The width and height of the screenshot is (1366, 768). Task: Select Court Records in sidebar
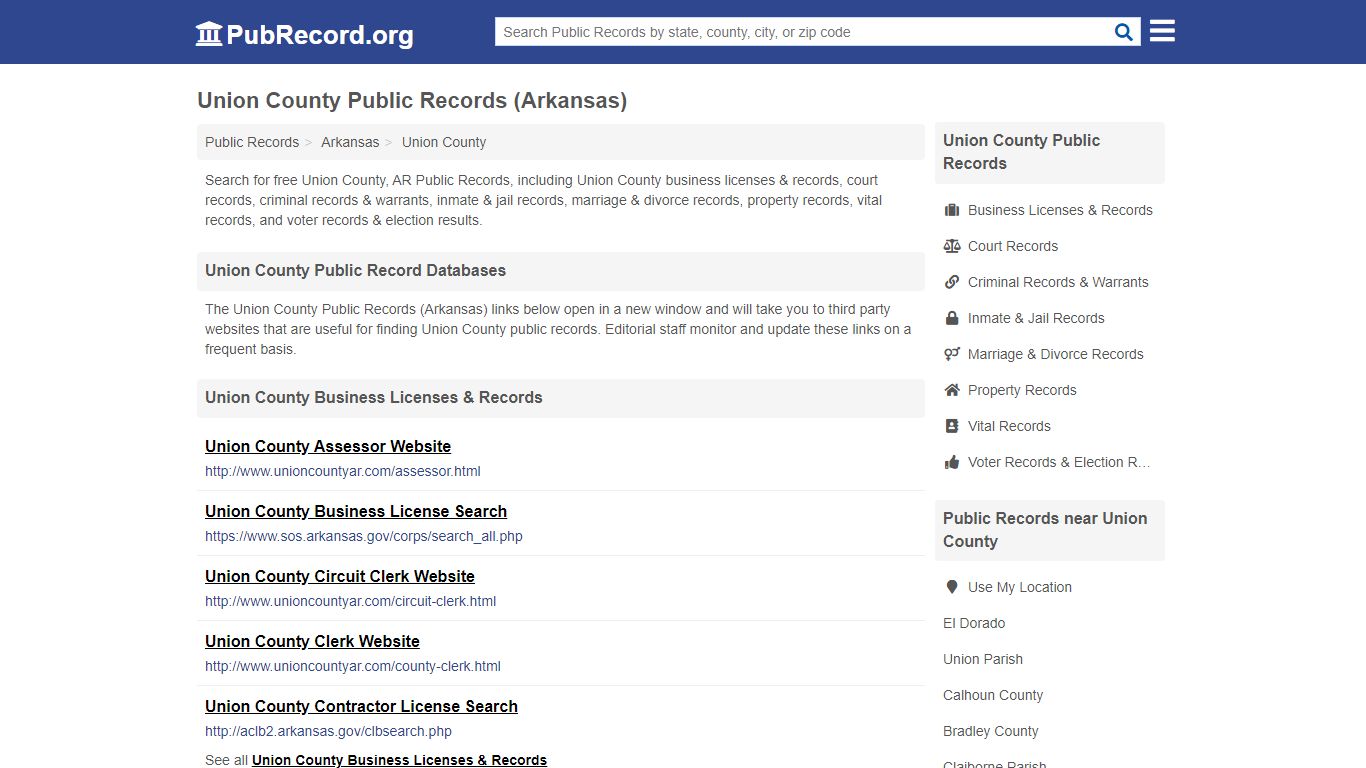[1013, 246]
